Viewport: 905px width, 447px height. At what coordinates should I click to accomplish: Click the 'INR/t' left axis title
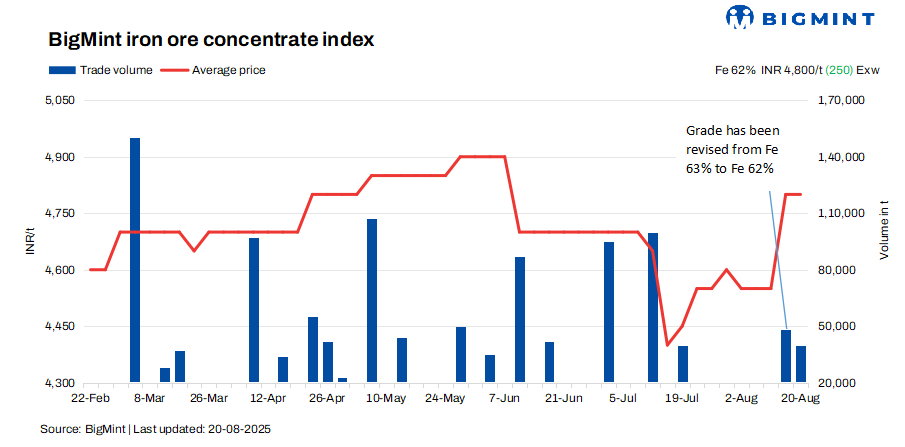click(31, 242)
